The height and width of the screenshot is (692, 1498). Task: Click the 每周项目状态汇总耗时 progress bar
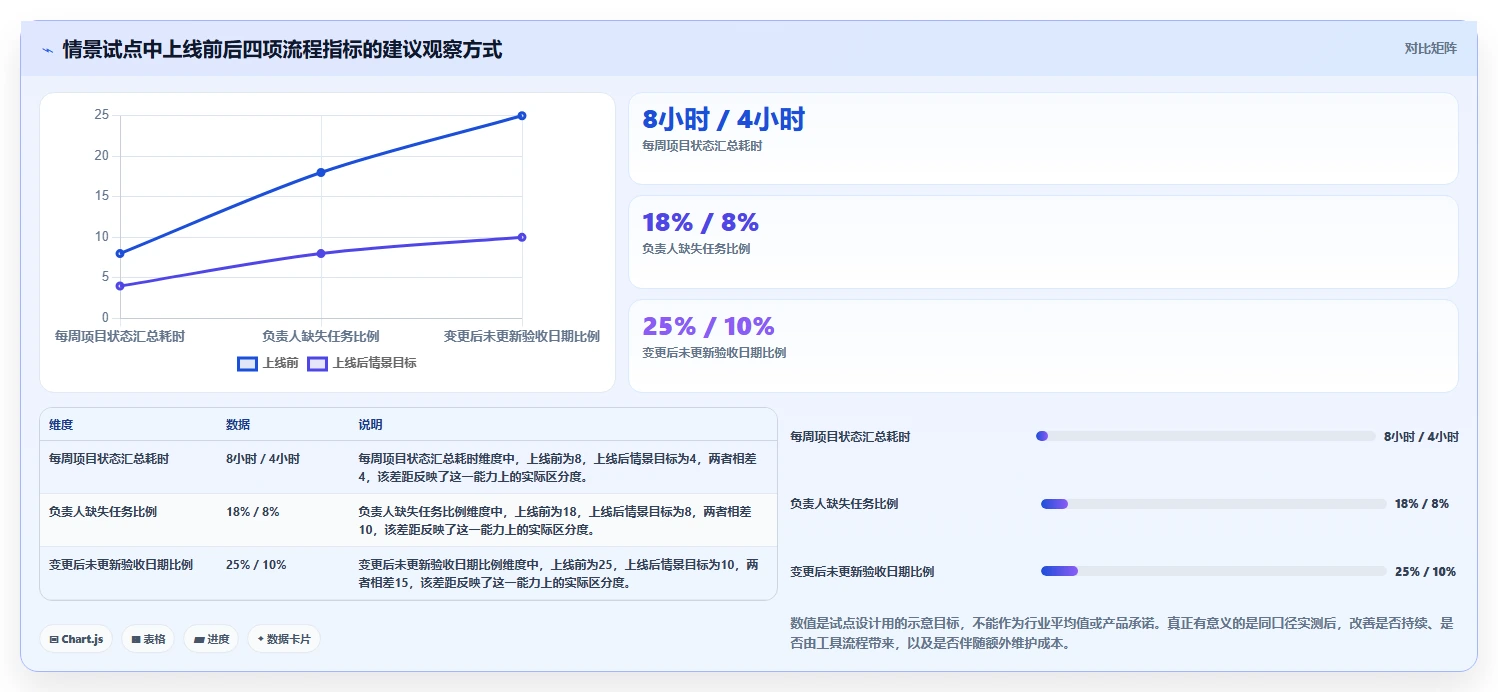[1206, 436]
